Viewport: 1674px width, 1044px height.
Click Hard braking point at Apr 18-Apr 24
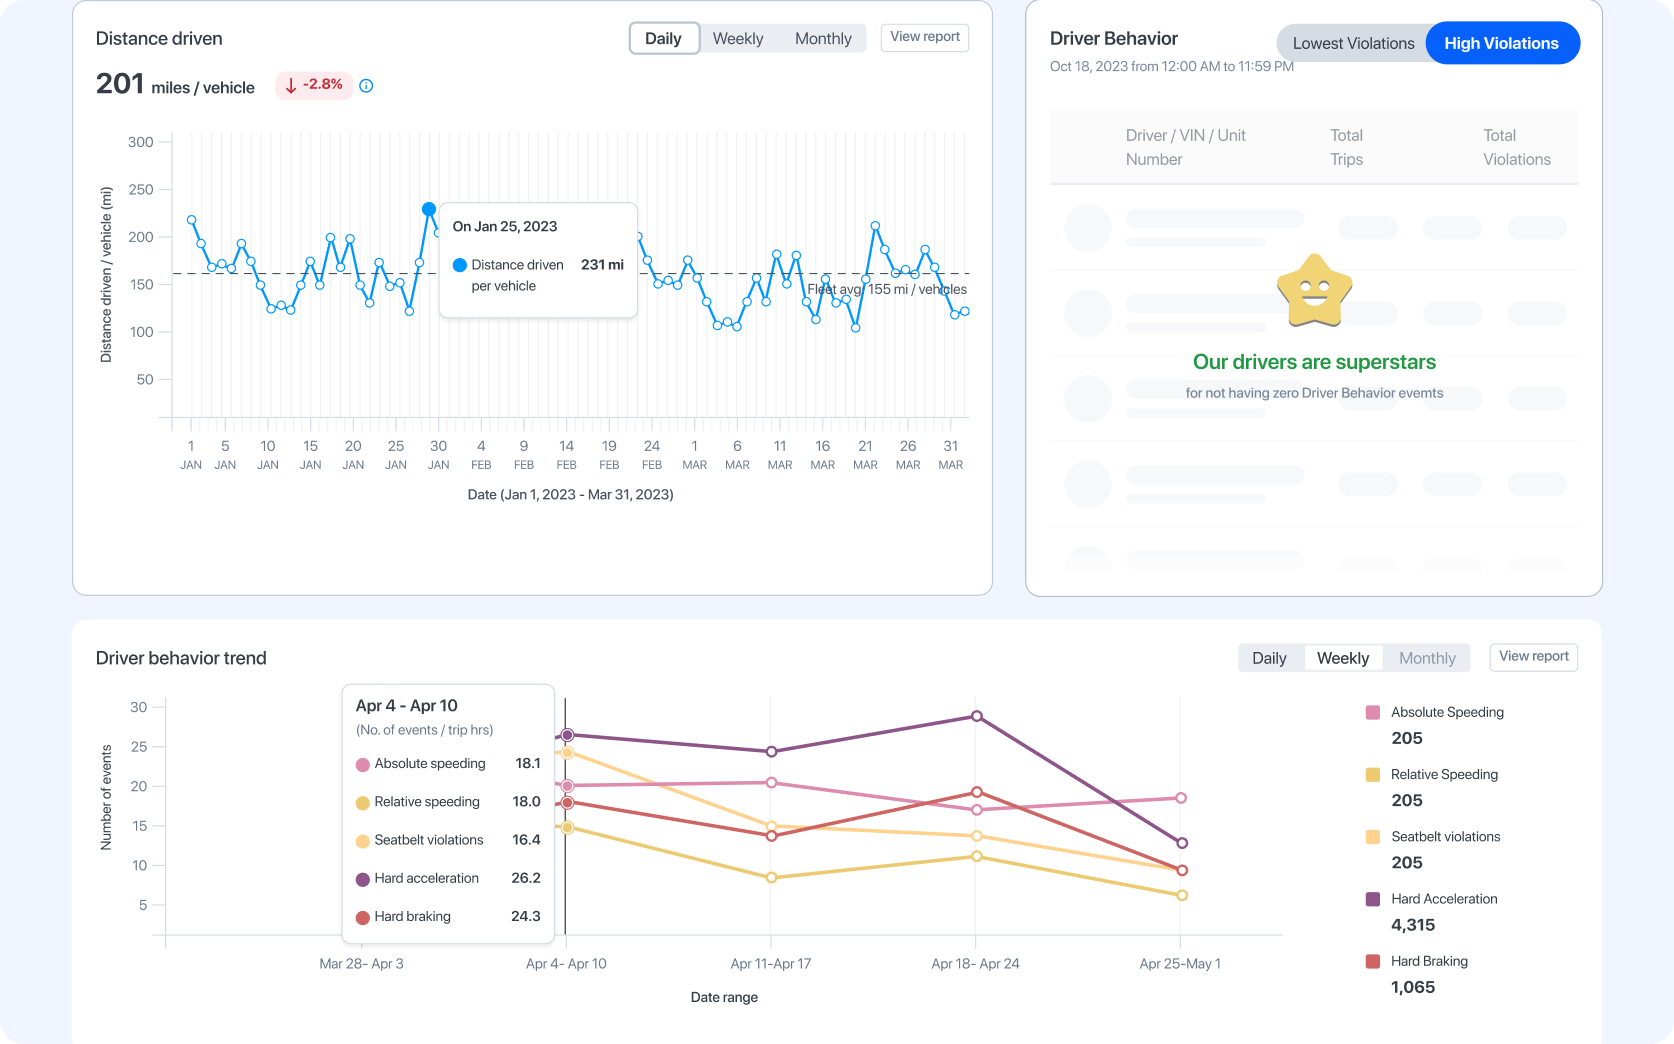(x=977, y=792)
